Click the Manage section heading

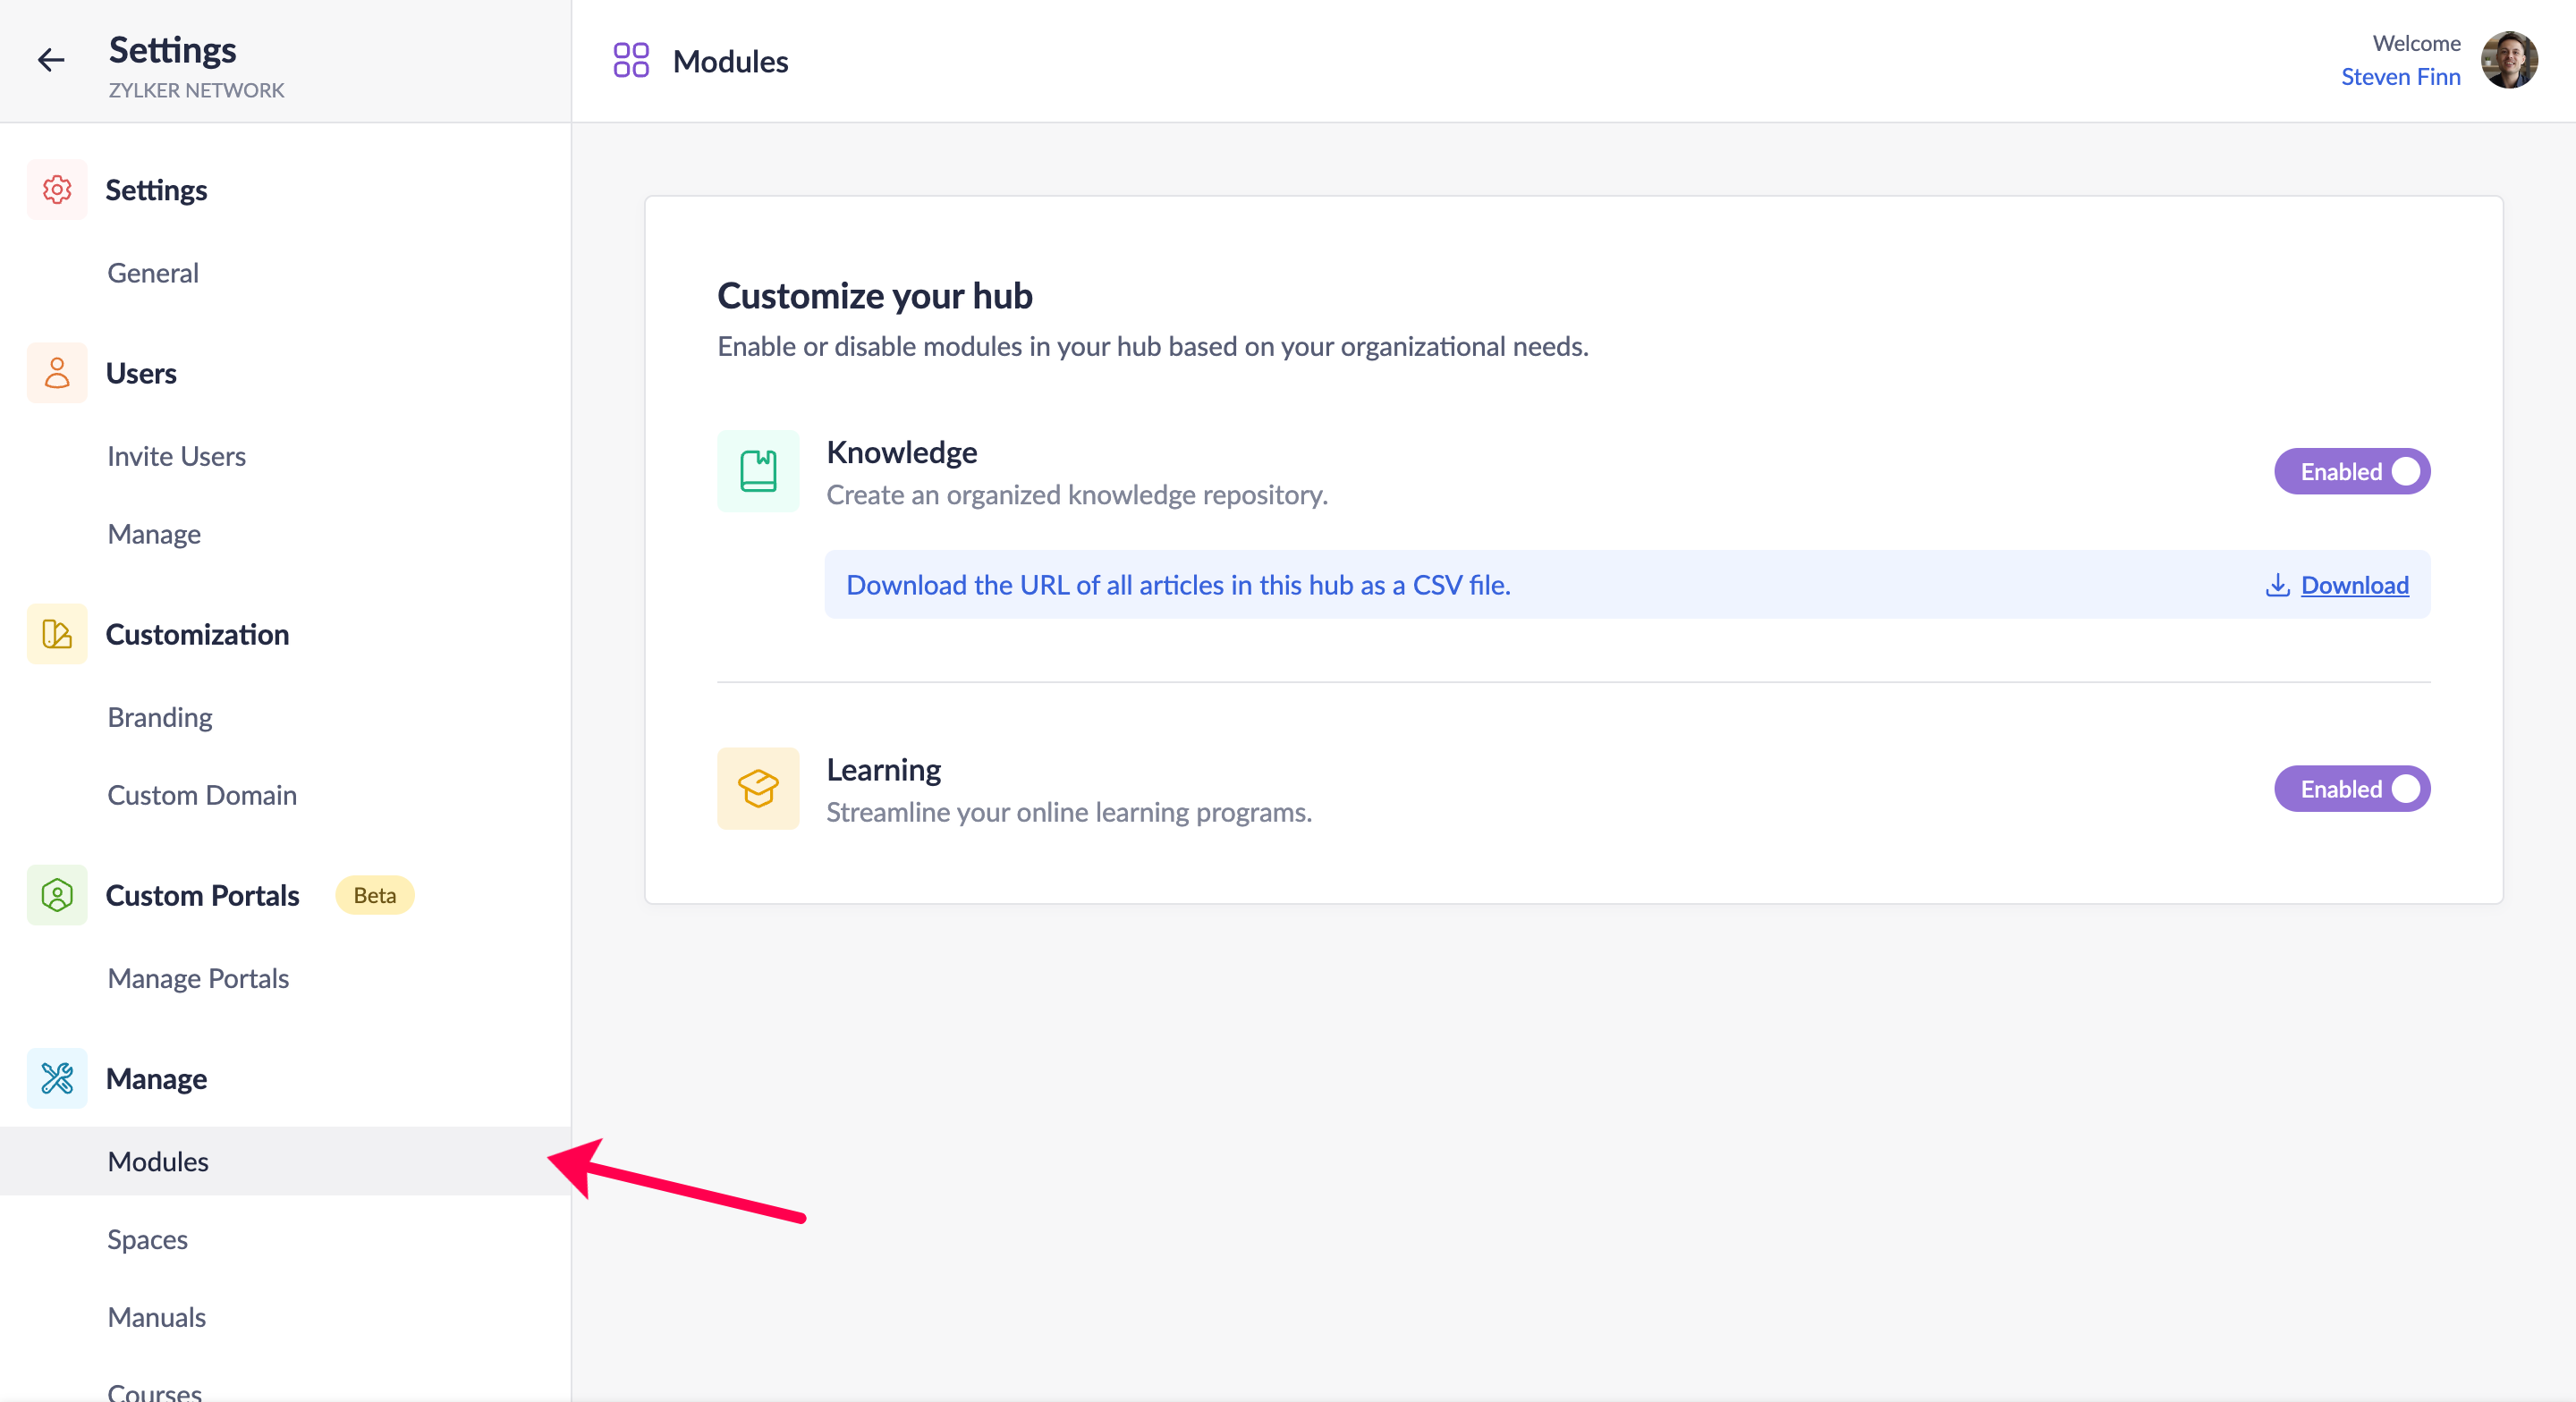(x=156, y=1079)
